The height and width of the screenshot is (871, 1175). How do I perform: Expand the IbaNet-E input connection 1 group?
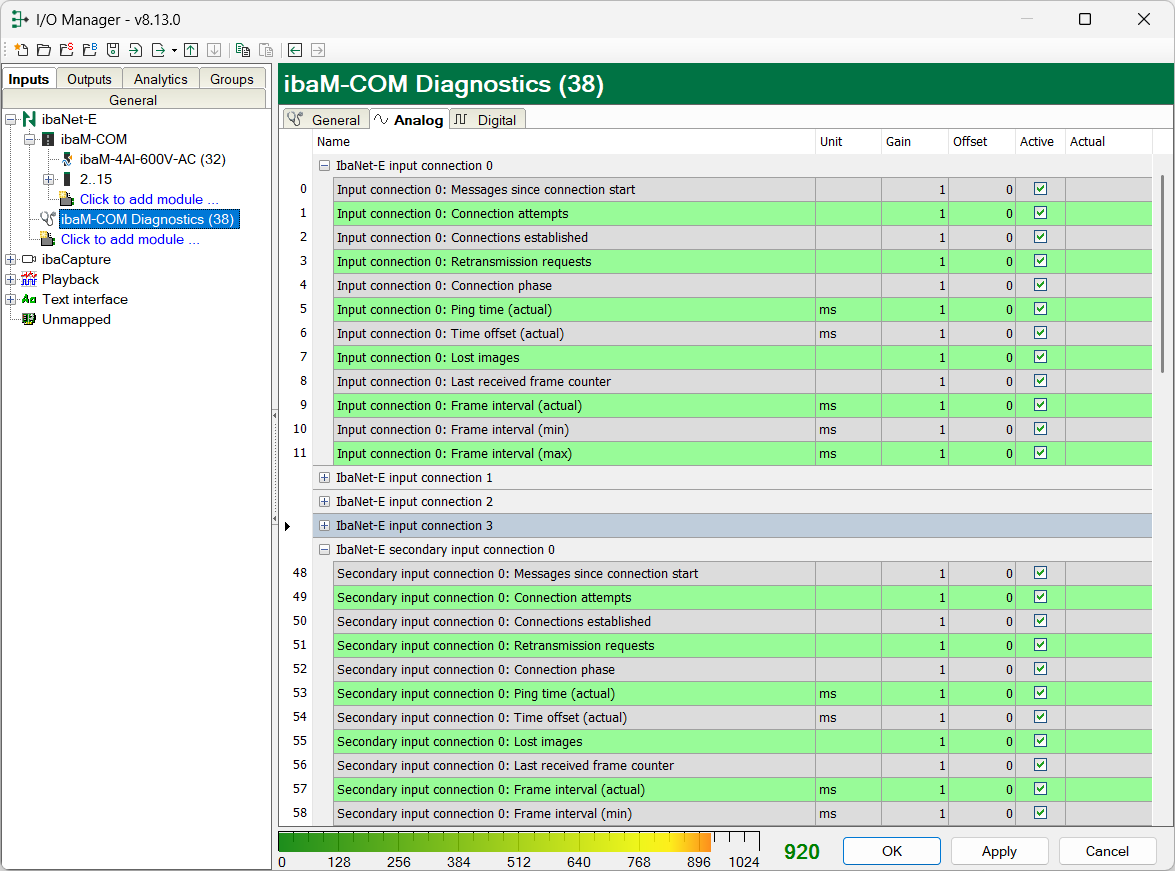click(324, 478)
